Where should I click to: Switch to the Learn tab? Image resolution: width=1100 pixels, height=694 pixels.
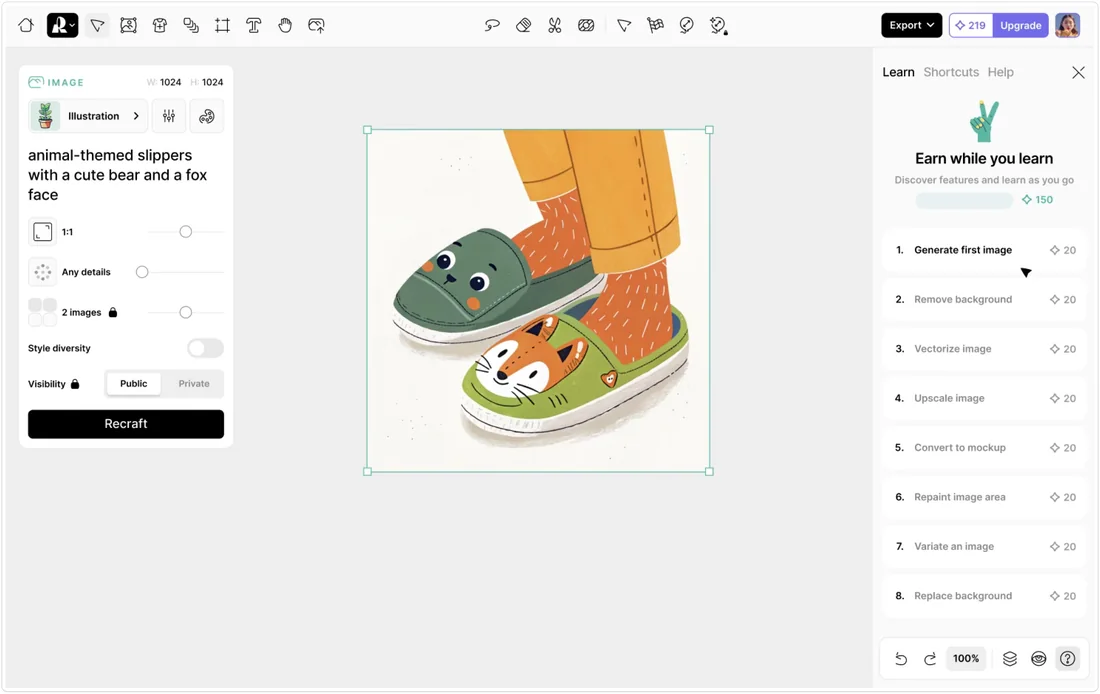[x=899, y=72]
